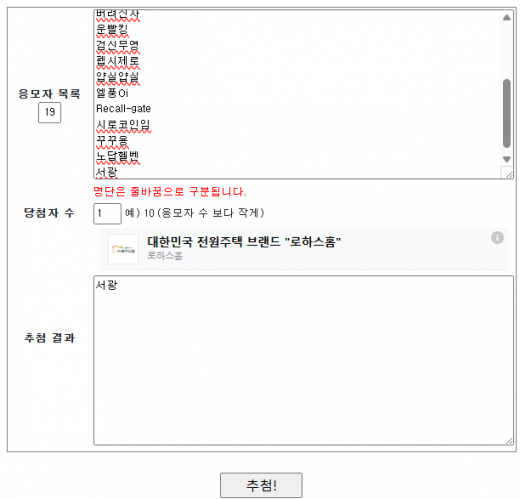Click the 검신무영 entry in the list
This screenshot has width=520, height=499.
pyautogui.click(x=118, y=45)
